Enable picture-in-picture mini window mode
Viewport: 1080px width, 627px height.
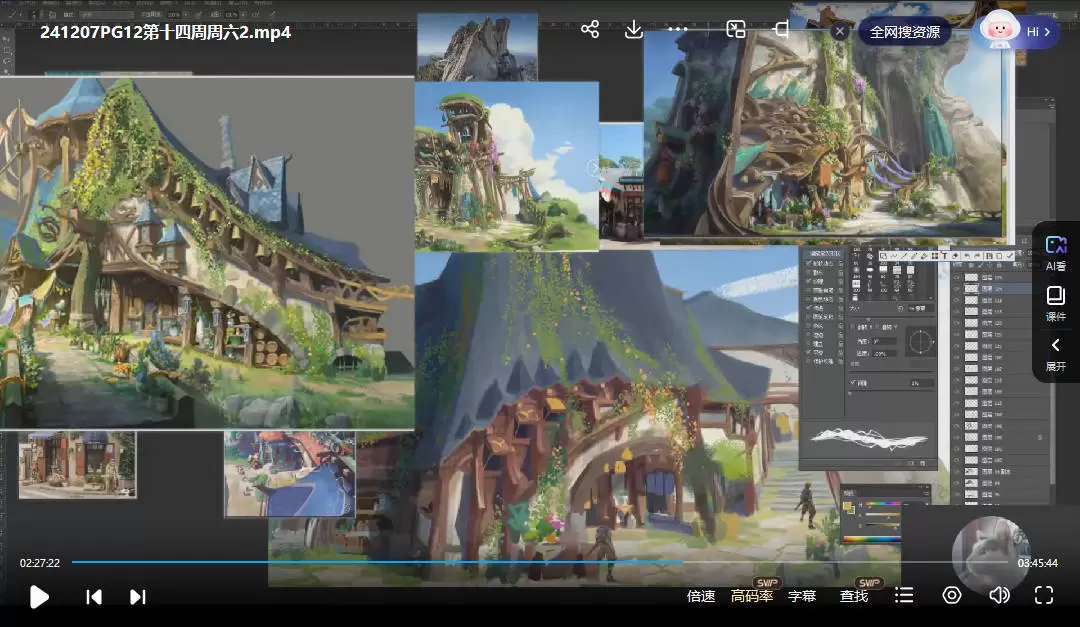[x=736, y=30]
